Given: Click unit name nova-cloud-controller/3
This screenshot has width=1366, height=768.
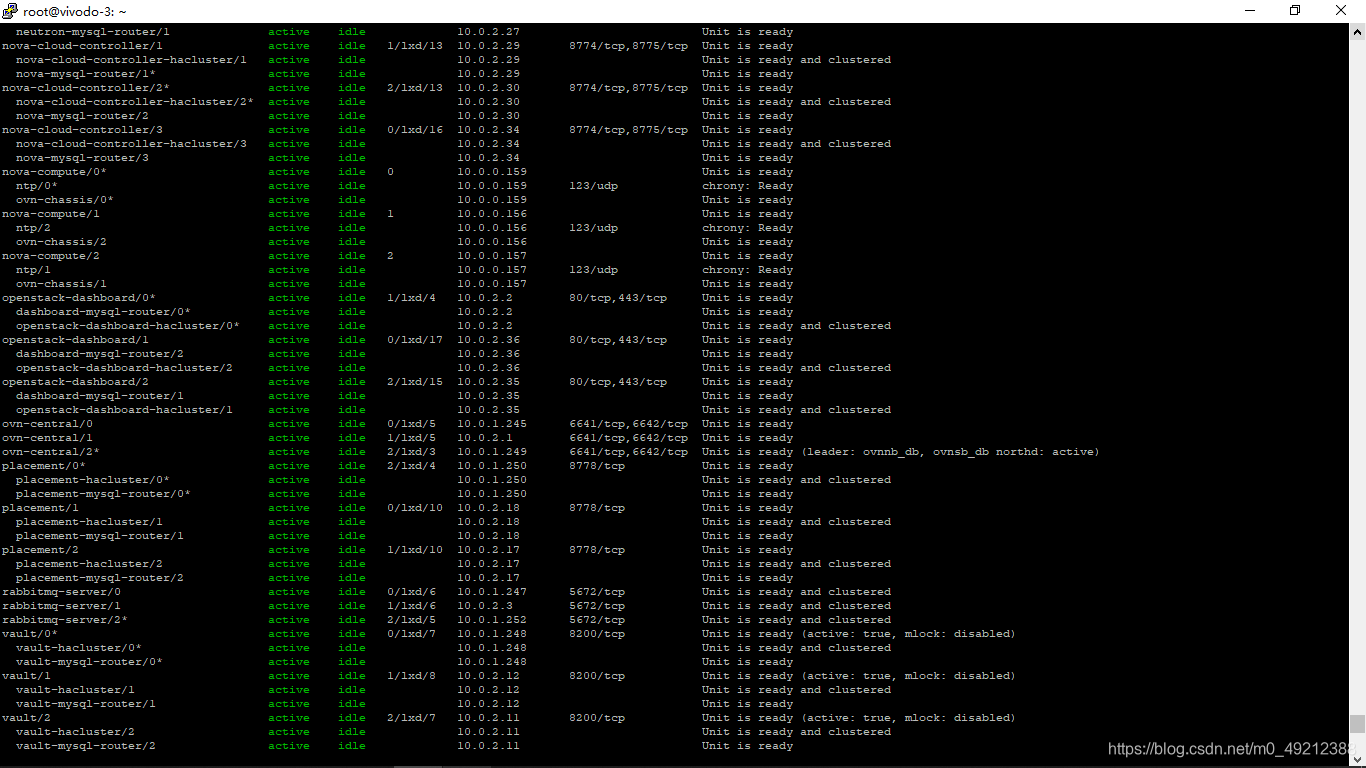Looking at the screenshot, I should pyautogui.click(x=83, y=130).
